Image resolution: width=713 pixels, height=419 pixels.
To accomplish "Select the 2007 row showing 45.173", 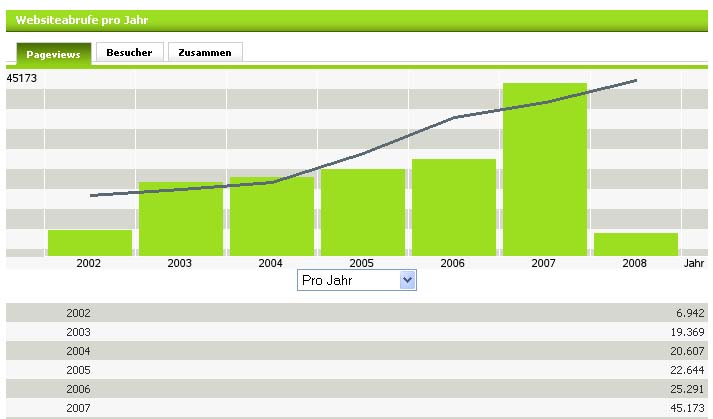I will coord(356,408).
